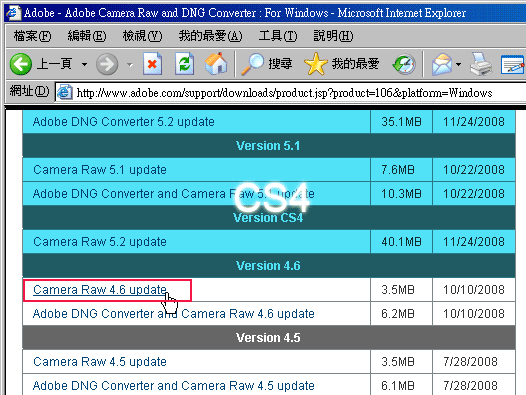Screen dimensions: 526x395
Task: Open Adobe DNG Converter 5.2 update link
Action: pos(123,121)
